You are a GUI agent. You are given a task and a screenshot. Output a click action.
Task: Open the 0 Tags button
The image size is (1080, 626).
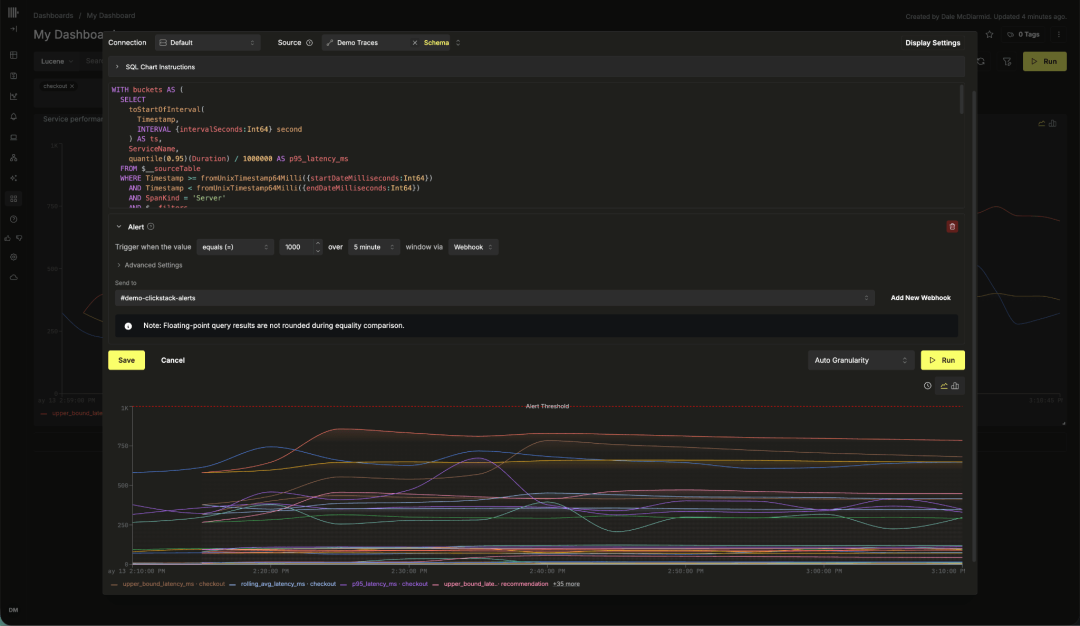(1024, 34)
